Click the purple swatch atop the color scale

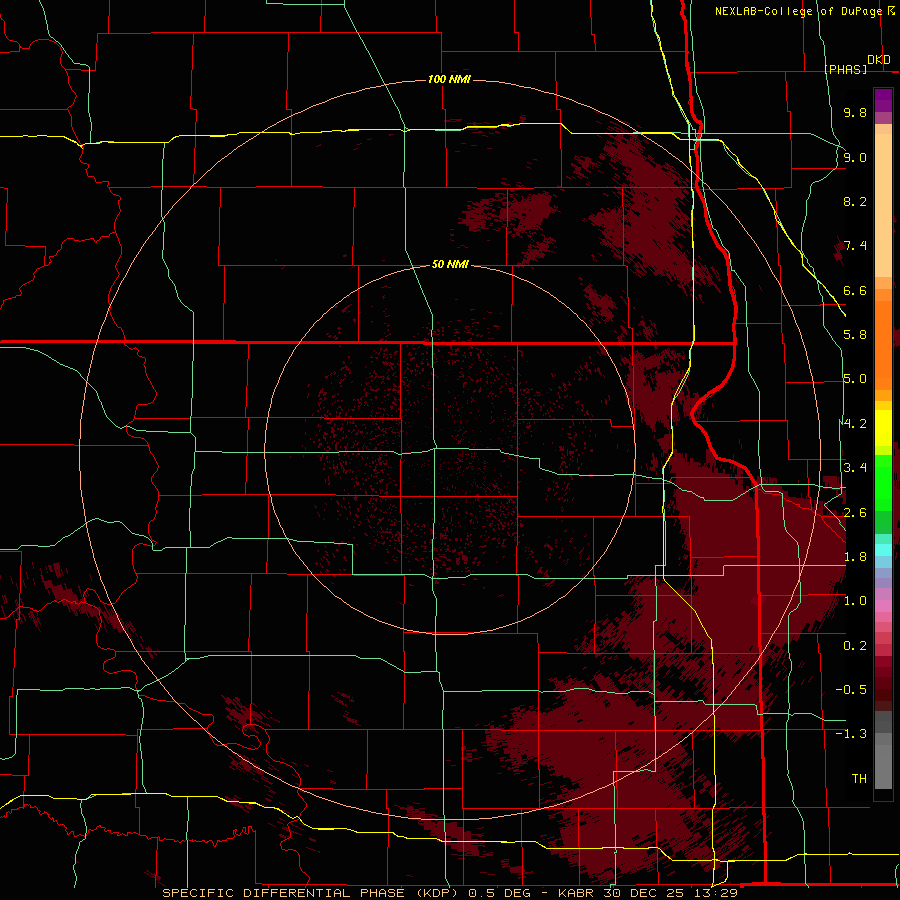883,100
